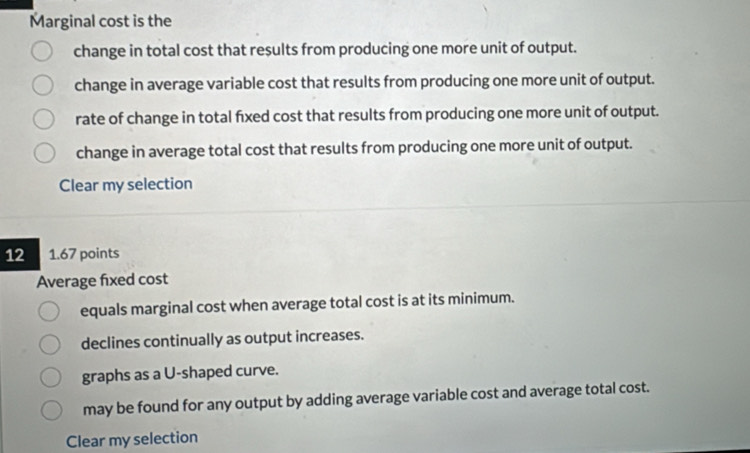The image size is (750, 453).
Task: Select radio button for 'equals marginal cost' option
Action: click(x=49, y=311)
